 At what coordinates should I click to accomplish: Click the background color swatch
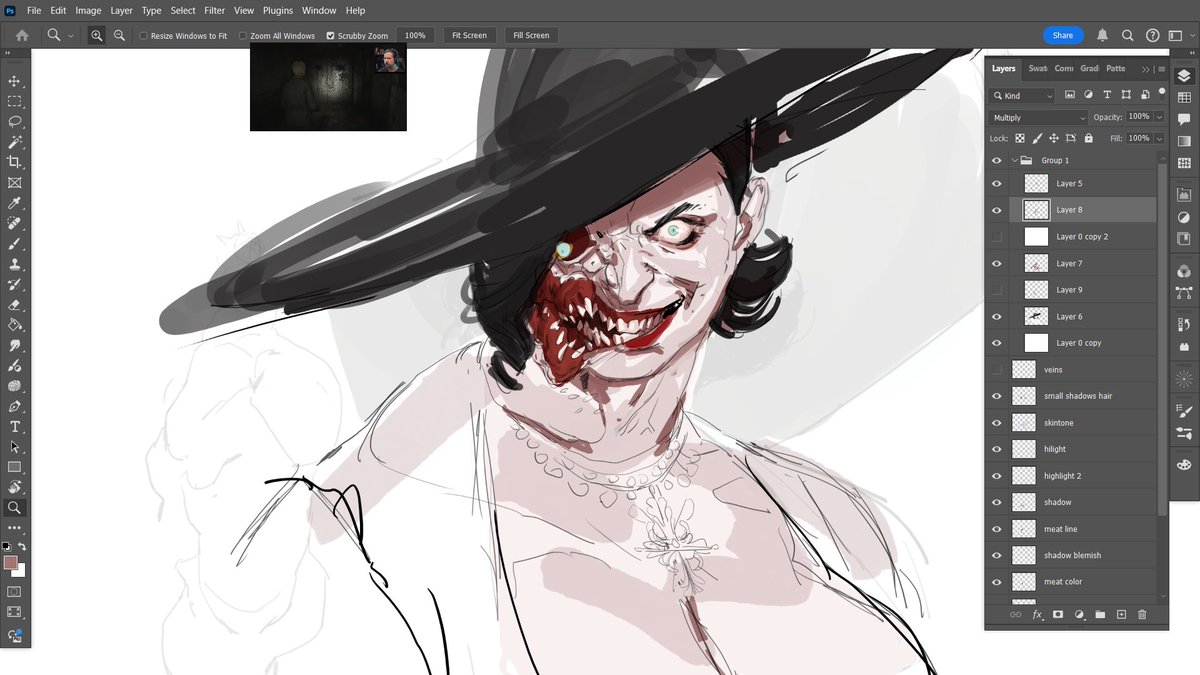[21, 572]
